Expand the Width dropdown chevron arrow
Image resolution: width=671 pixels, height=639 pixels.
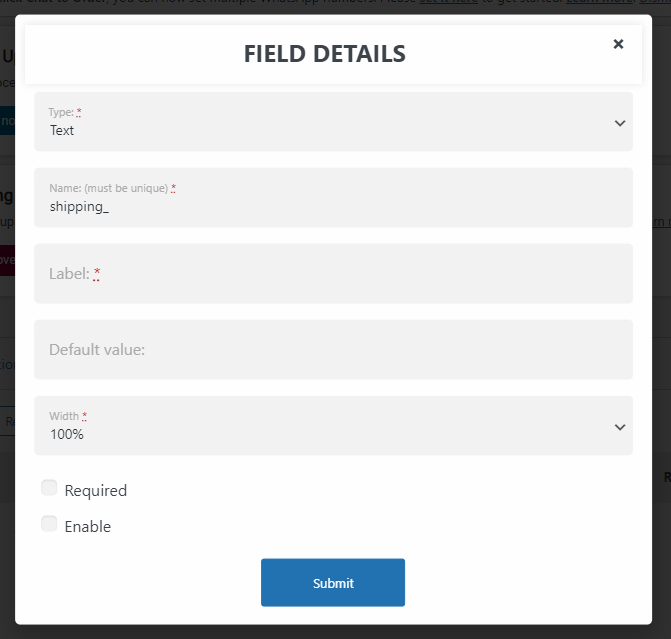tap(620, 427)
